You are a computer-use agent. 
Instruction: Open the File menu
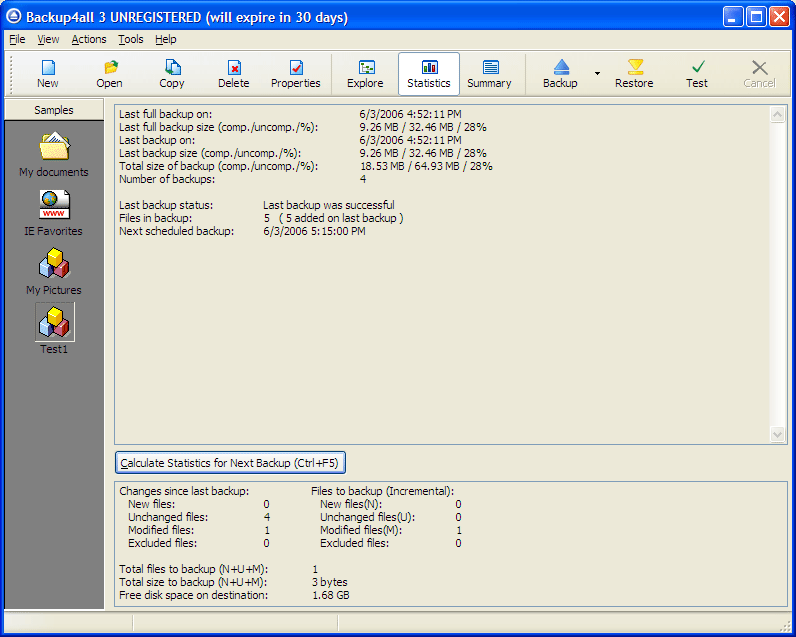17,39
